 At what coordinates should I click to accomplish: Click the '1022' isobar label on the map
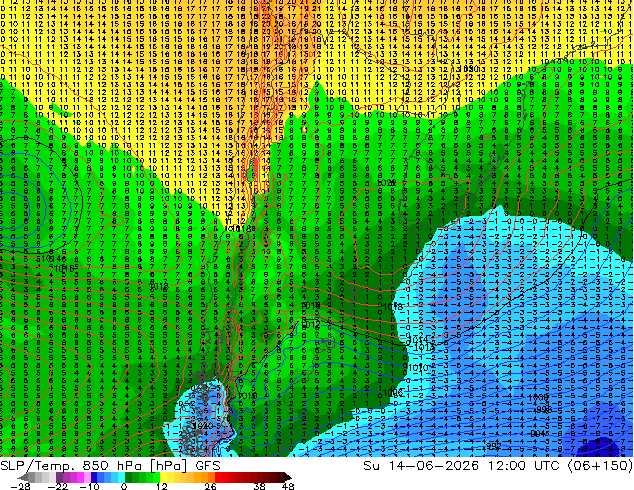[x=387, y=183]
